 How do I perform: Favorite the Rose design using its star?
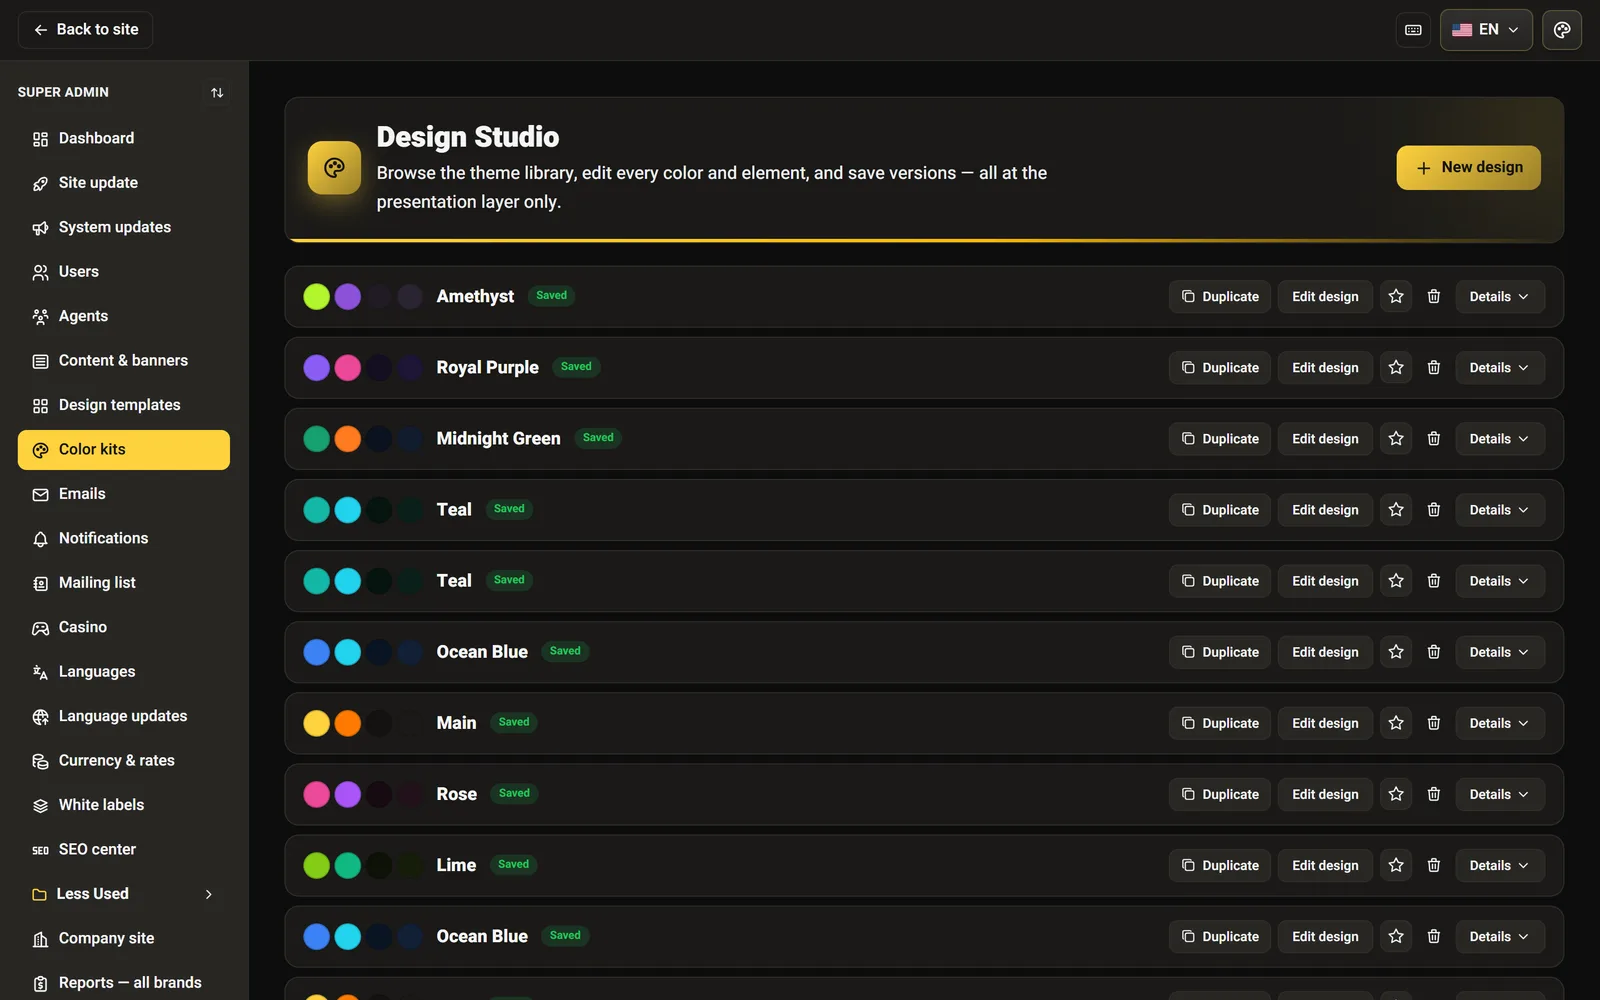click(1396, 794)
